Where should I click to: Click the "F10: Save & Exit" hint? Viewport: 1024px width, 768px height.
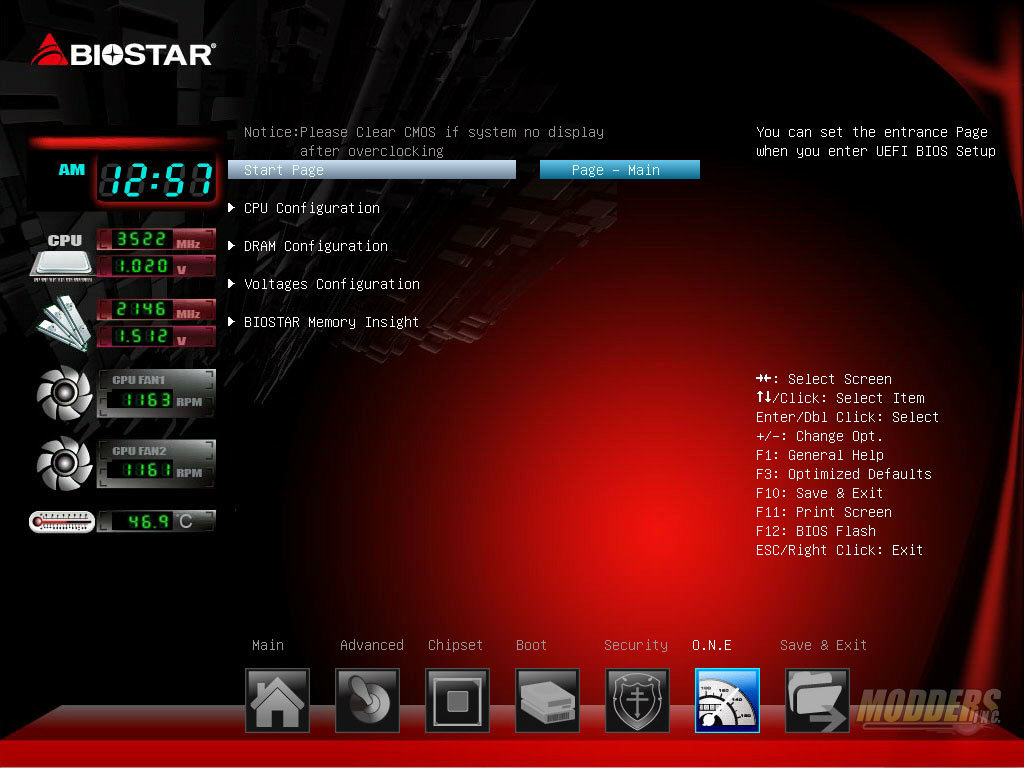click(x=819, y=492)
